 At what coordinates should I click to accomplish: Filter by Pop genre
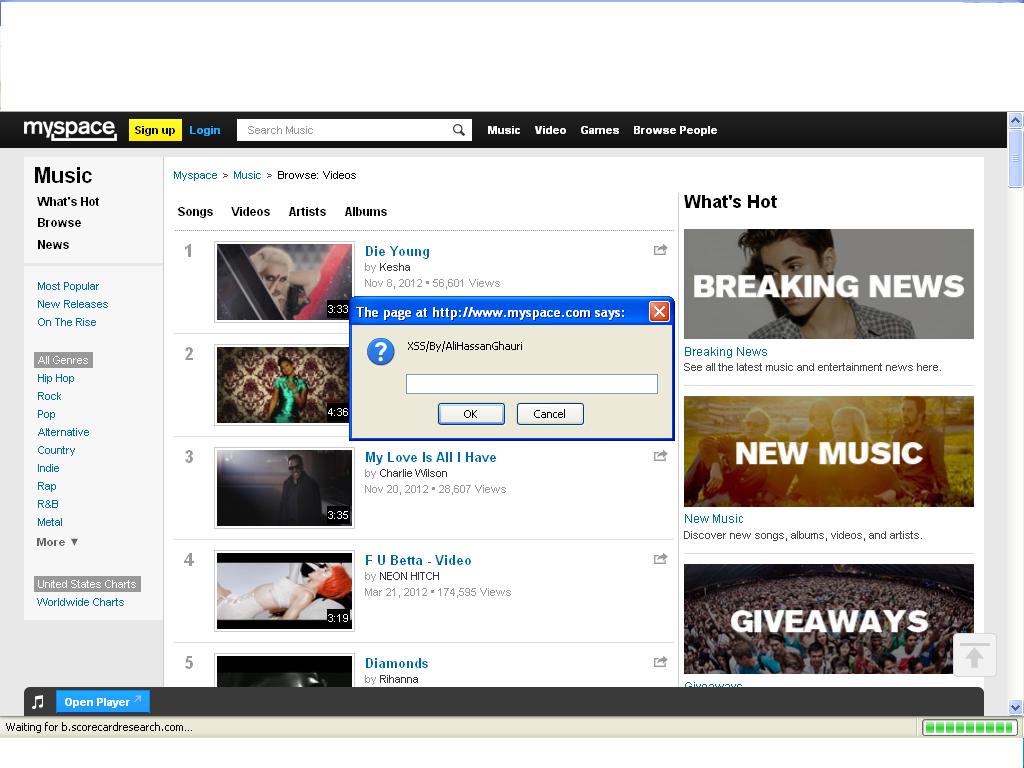46,414
